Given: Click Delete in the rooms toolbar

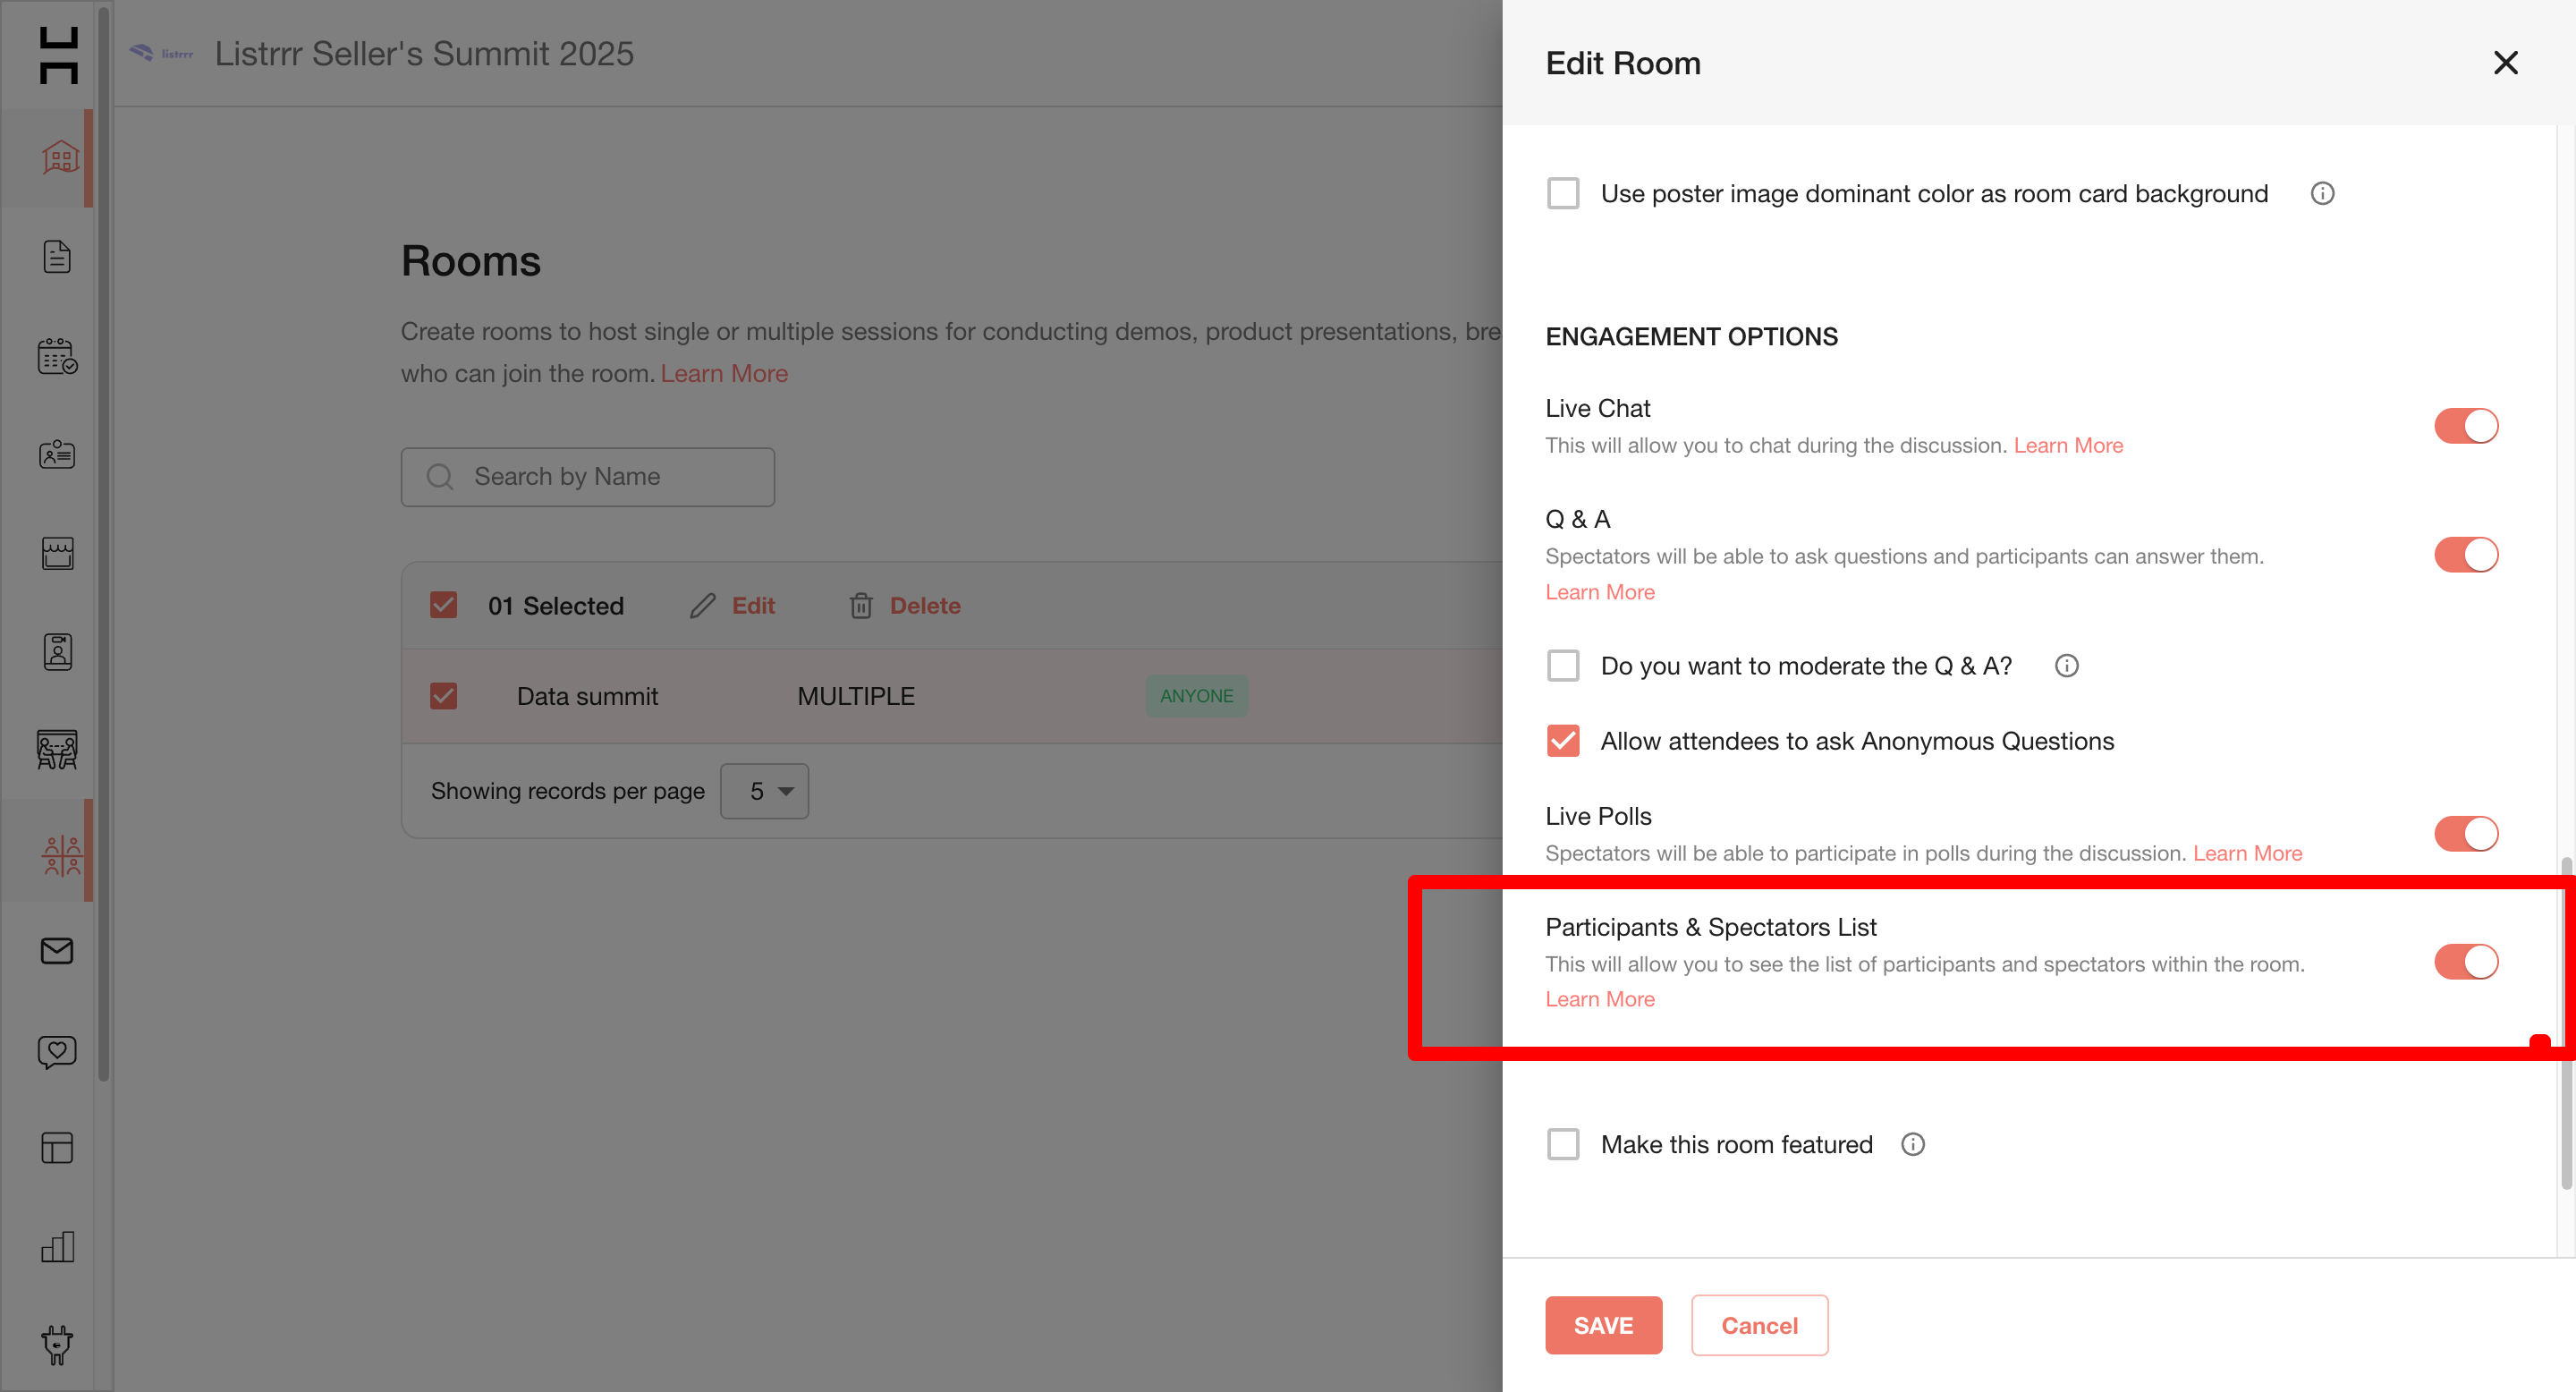Looking at the screenshot, I should [x=925, y=606].
